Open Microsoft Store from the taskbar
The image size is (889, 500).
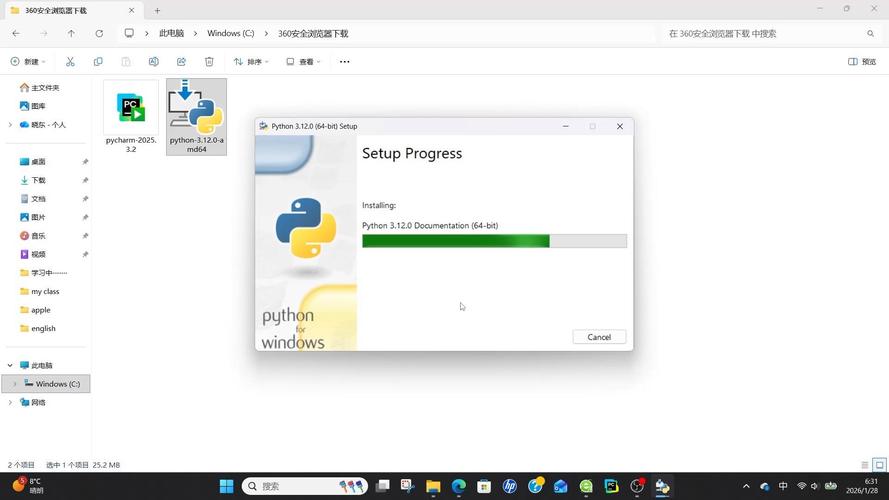point(484,486)
